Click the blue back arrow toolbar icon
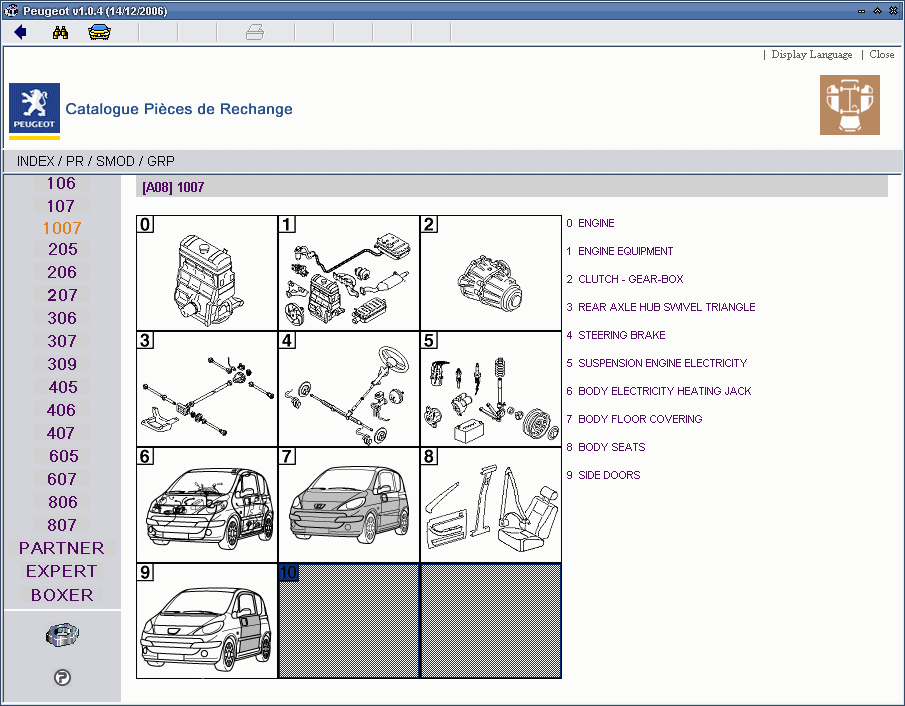 pyautogui.click(x=19, y=31)
